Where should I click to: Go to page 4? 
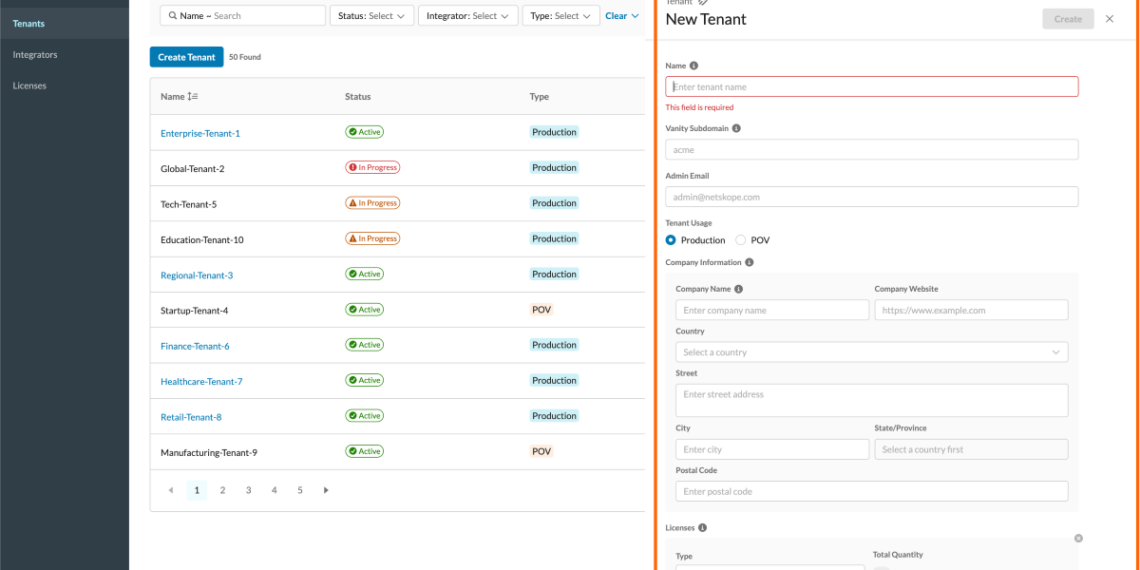(274, 490)
